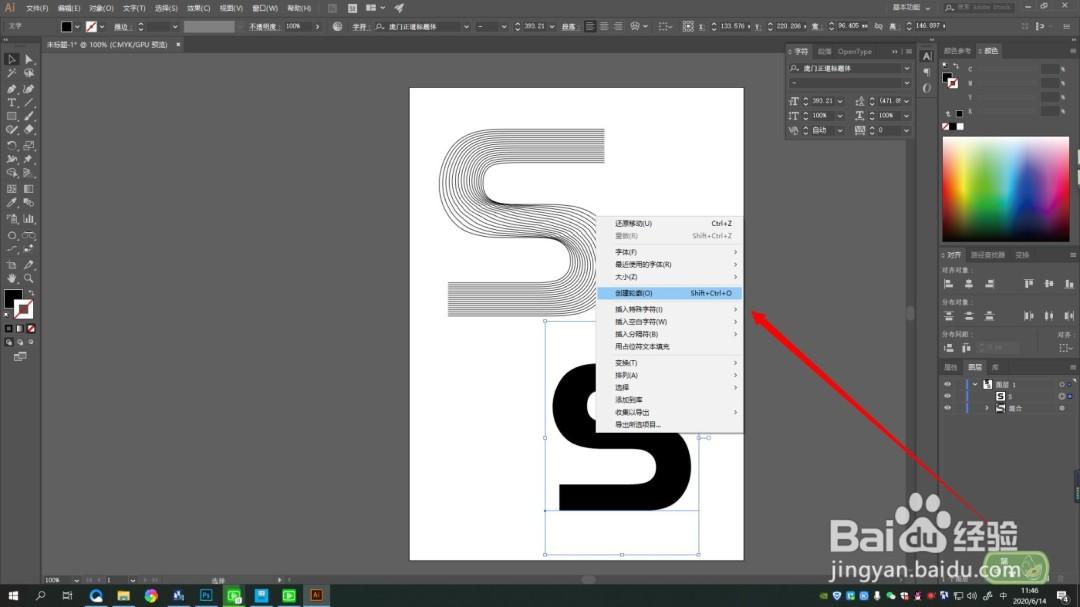Image resolution: width=1080 pixels, height=607 pixels.
Task: Pick a color from the spectrum ramp
Action: click(x=1006, y=189)
